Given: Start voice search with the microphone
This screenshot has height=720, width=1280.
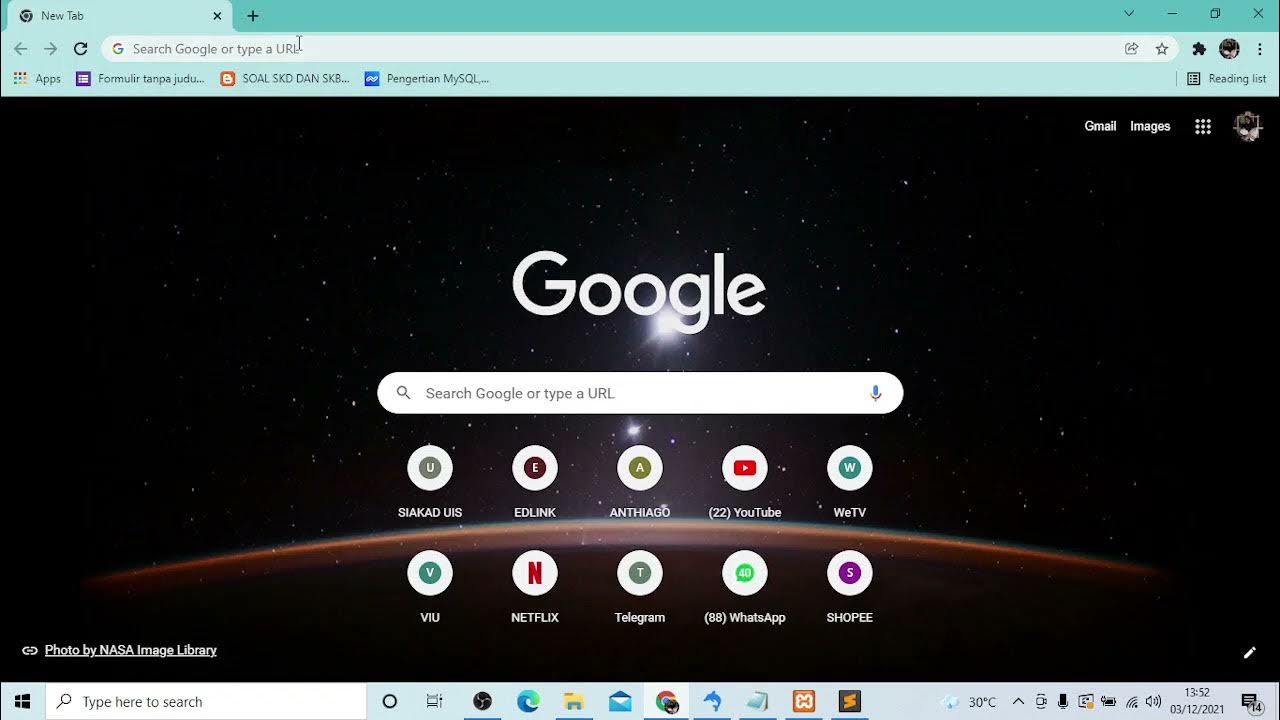Looking at the screenshot, I should click(876, 393).
